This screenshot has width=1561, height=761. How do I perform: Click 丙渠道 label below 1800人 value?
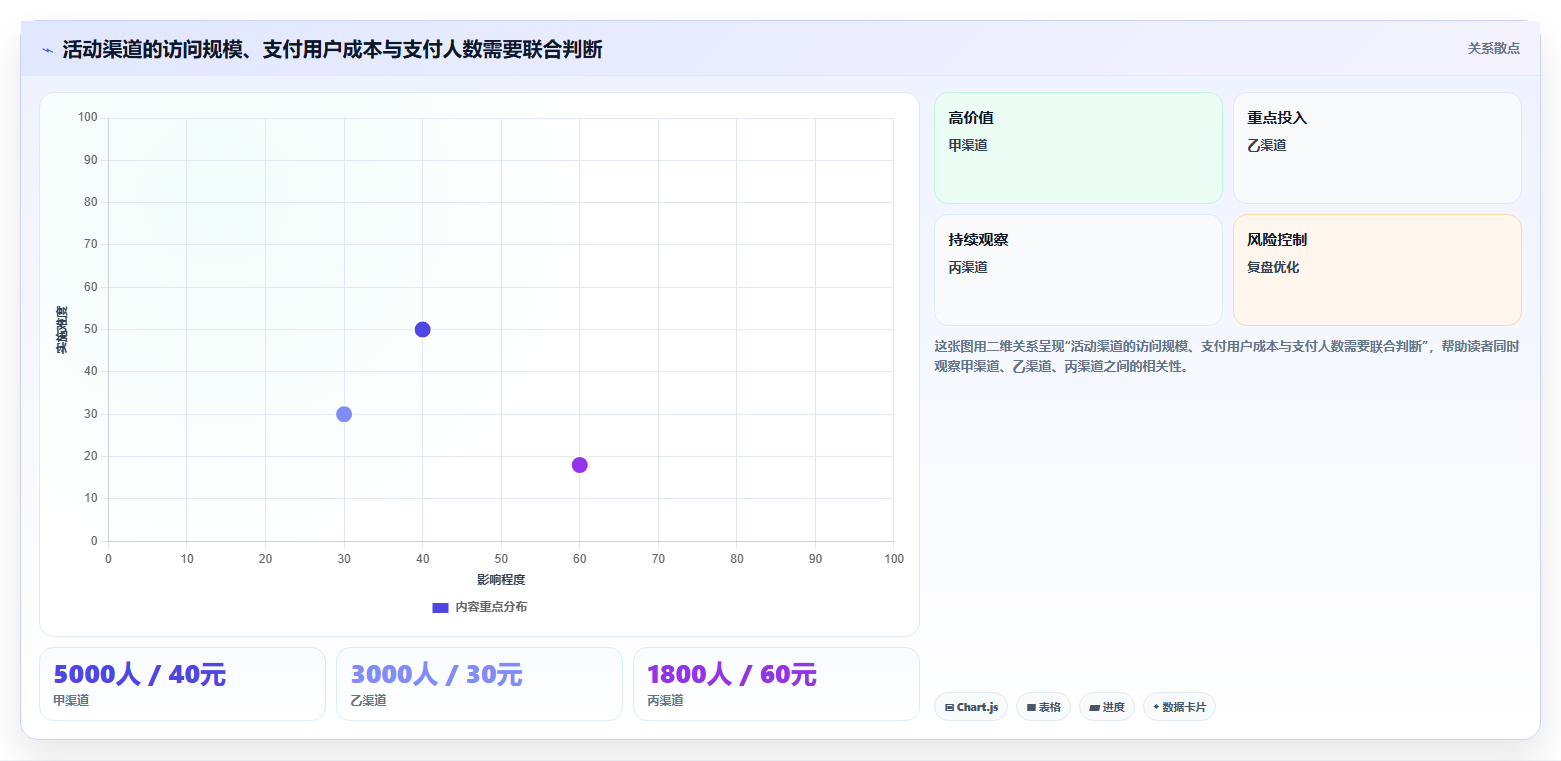(x=665, y=701)
